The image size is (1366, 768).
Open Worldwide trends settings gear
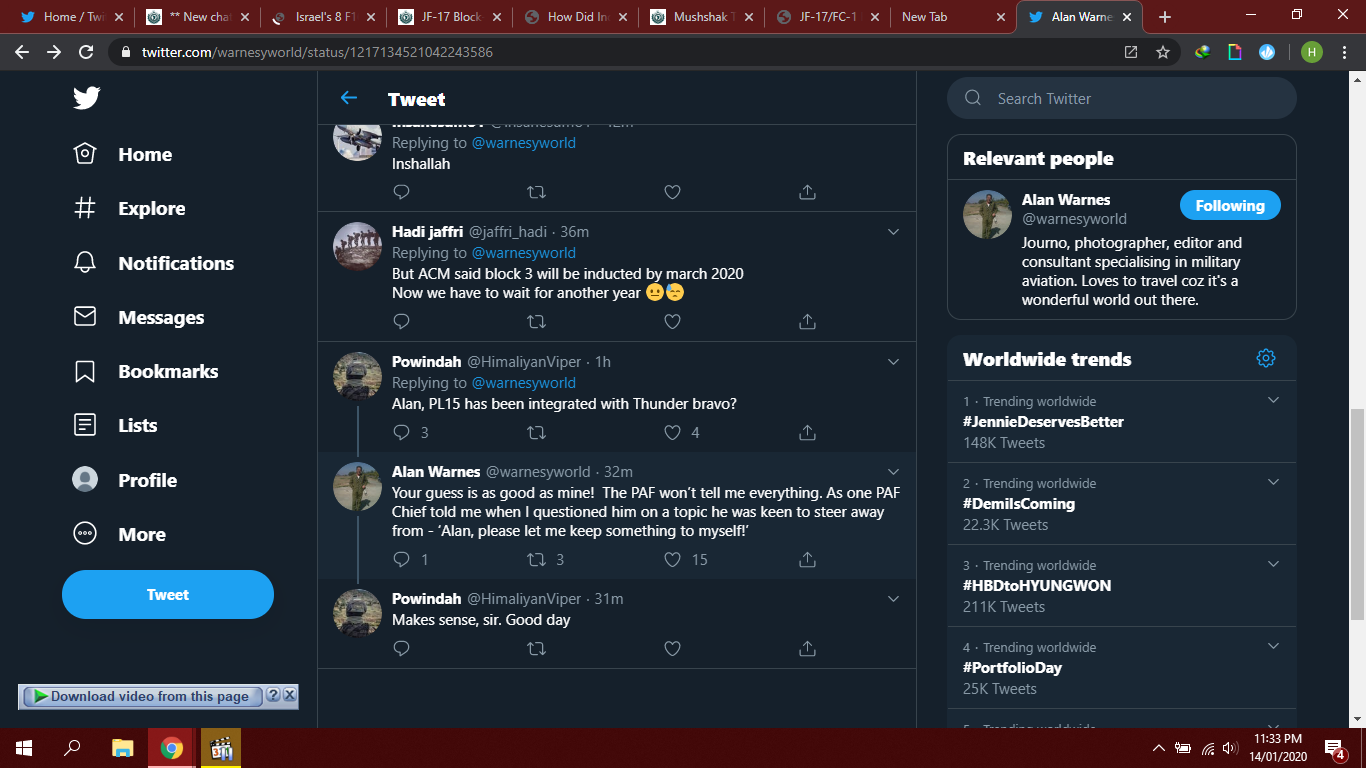pyautogui.click(x=1266, y=358)
